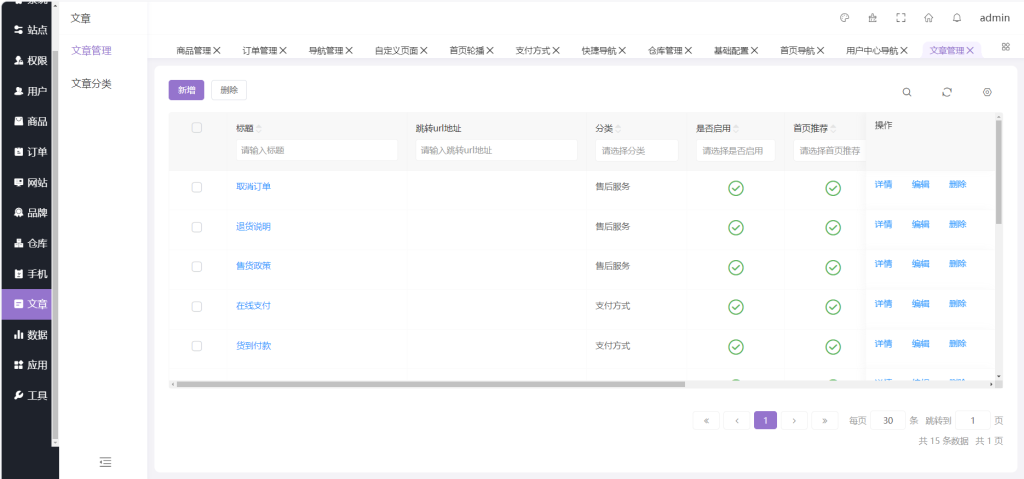Click the table vertical scrollbar
Image resolution: width=1024 pixels, height=479 pixels.
coord(999,172)
